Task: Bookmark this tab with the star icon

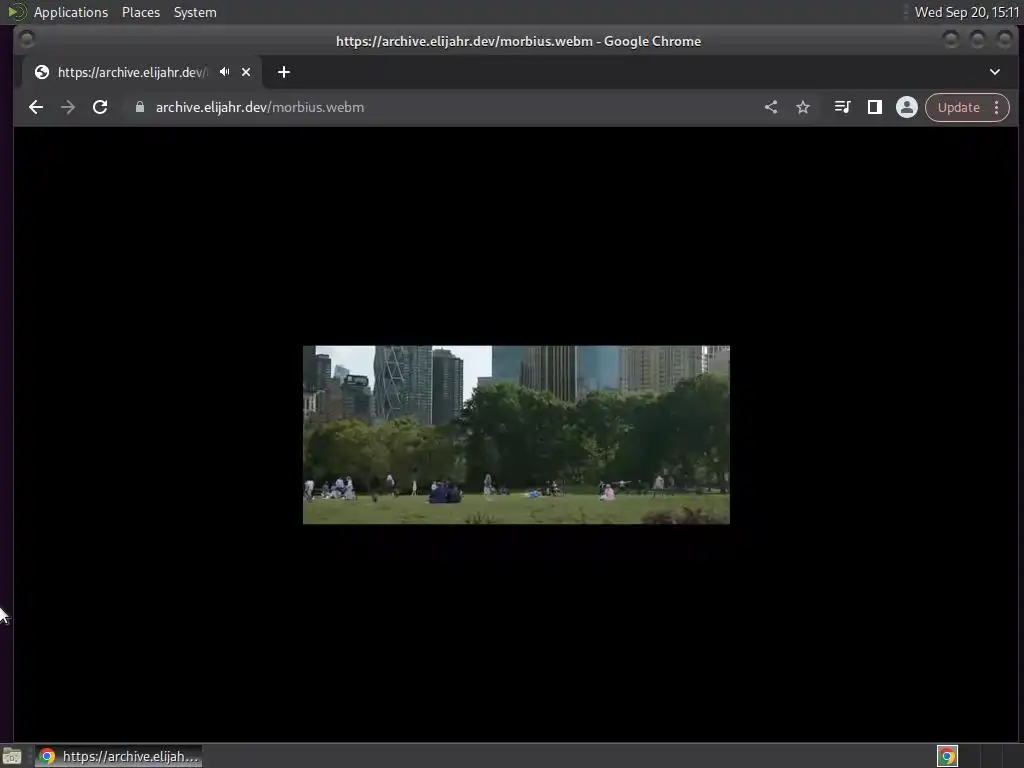Action: click(803, 107)
